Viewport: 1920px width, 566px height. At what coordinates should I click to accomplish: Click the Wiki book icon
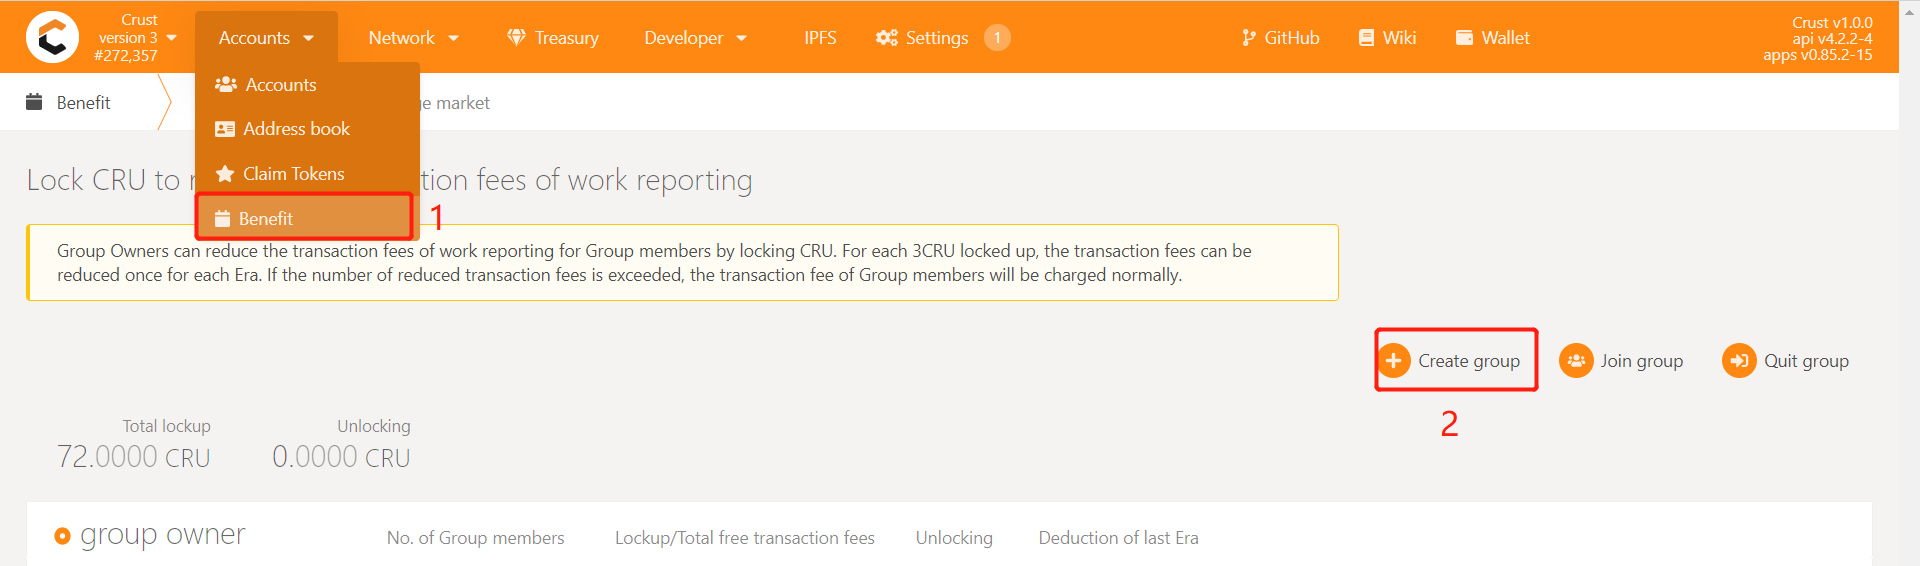pyautogui.click(x=1366, y=38)
